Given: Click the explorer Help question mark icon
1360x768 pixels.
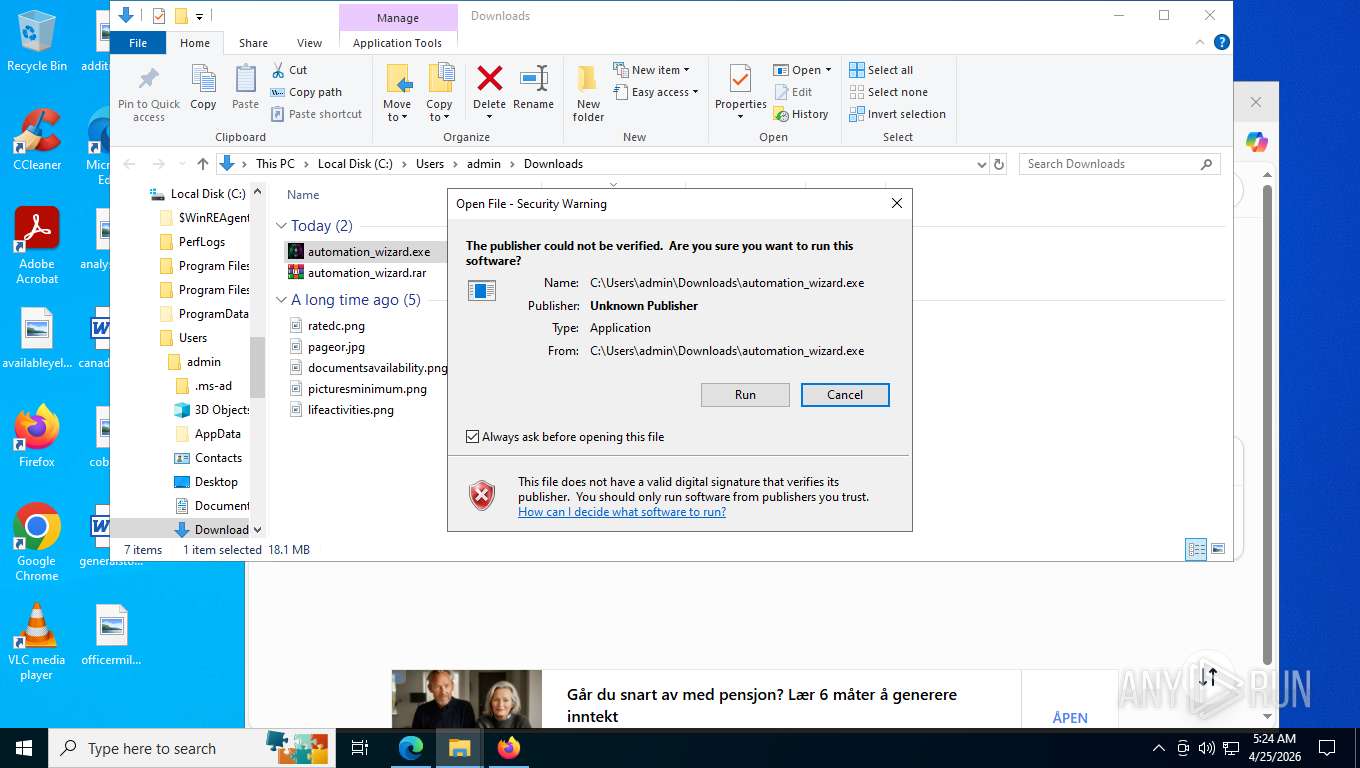Looking at the screenshot, I should pyautogui.click(x=1221, y=42).
